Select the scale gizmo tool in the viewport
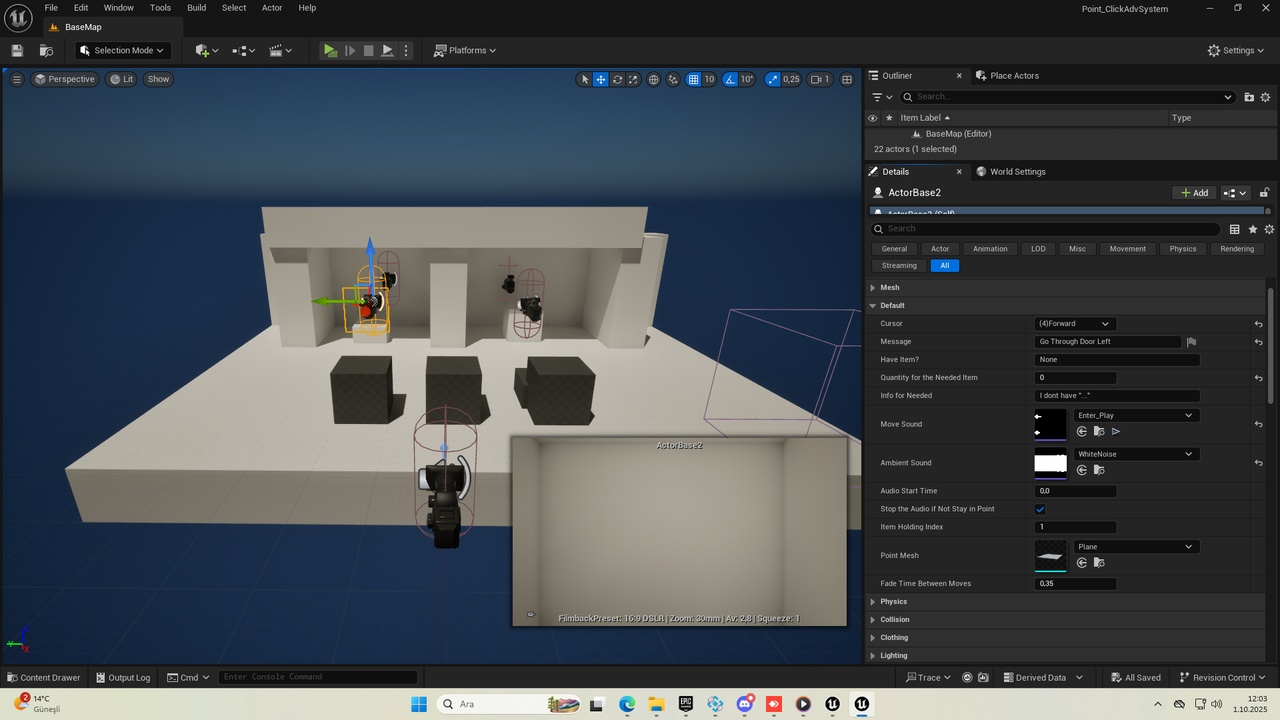Image resolution: width=1280 pixels, height=720 pixels. (633, 79)
